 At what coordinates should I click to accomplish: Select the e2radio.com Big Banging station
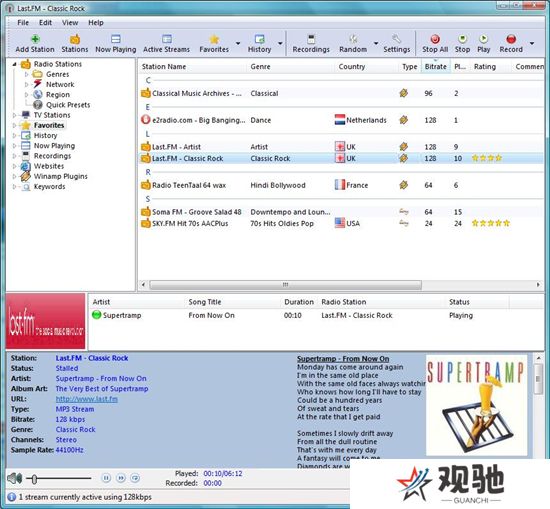(341, 120)
